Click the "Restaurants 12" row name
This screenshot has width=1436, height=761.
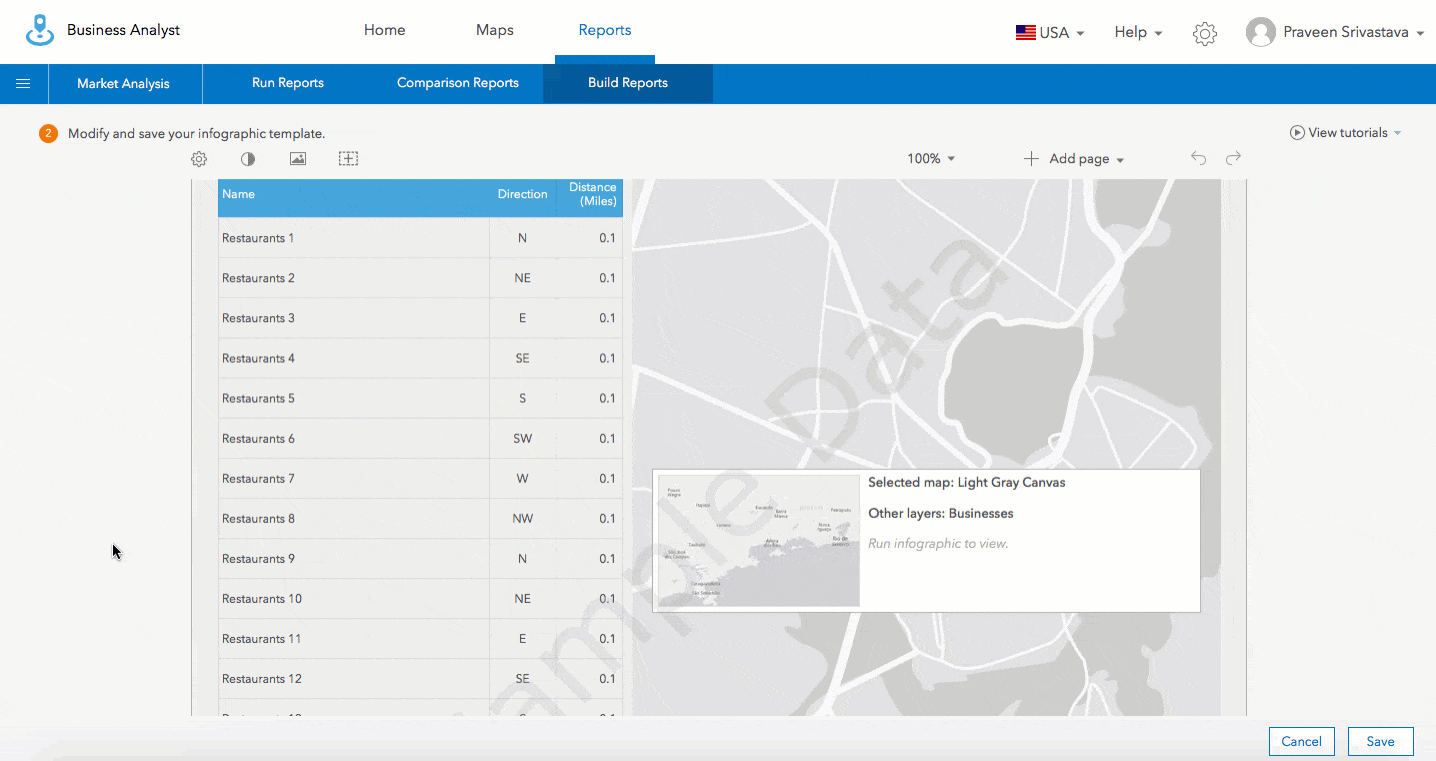click(x=262, y=678)
